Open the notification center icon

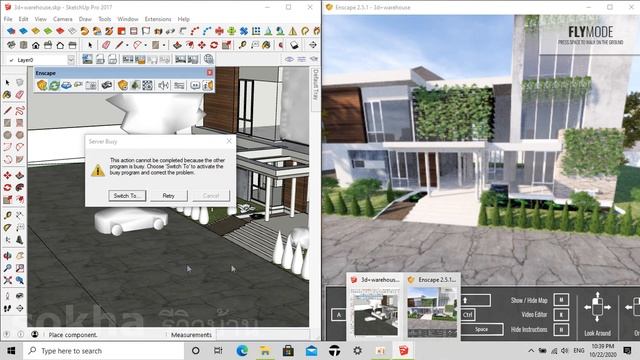(x=628, y=351)
